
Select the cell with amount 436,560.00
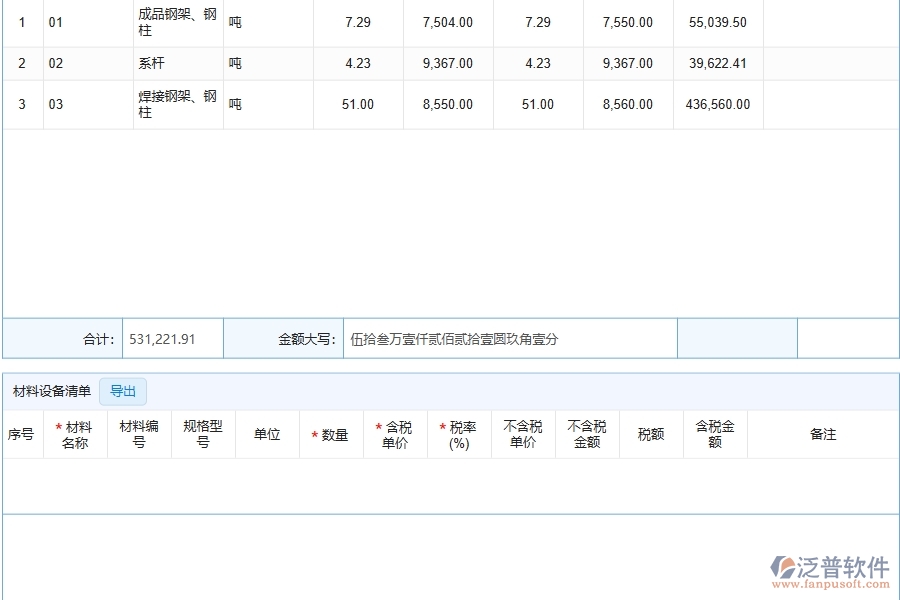[718, 104]
